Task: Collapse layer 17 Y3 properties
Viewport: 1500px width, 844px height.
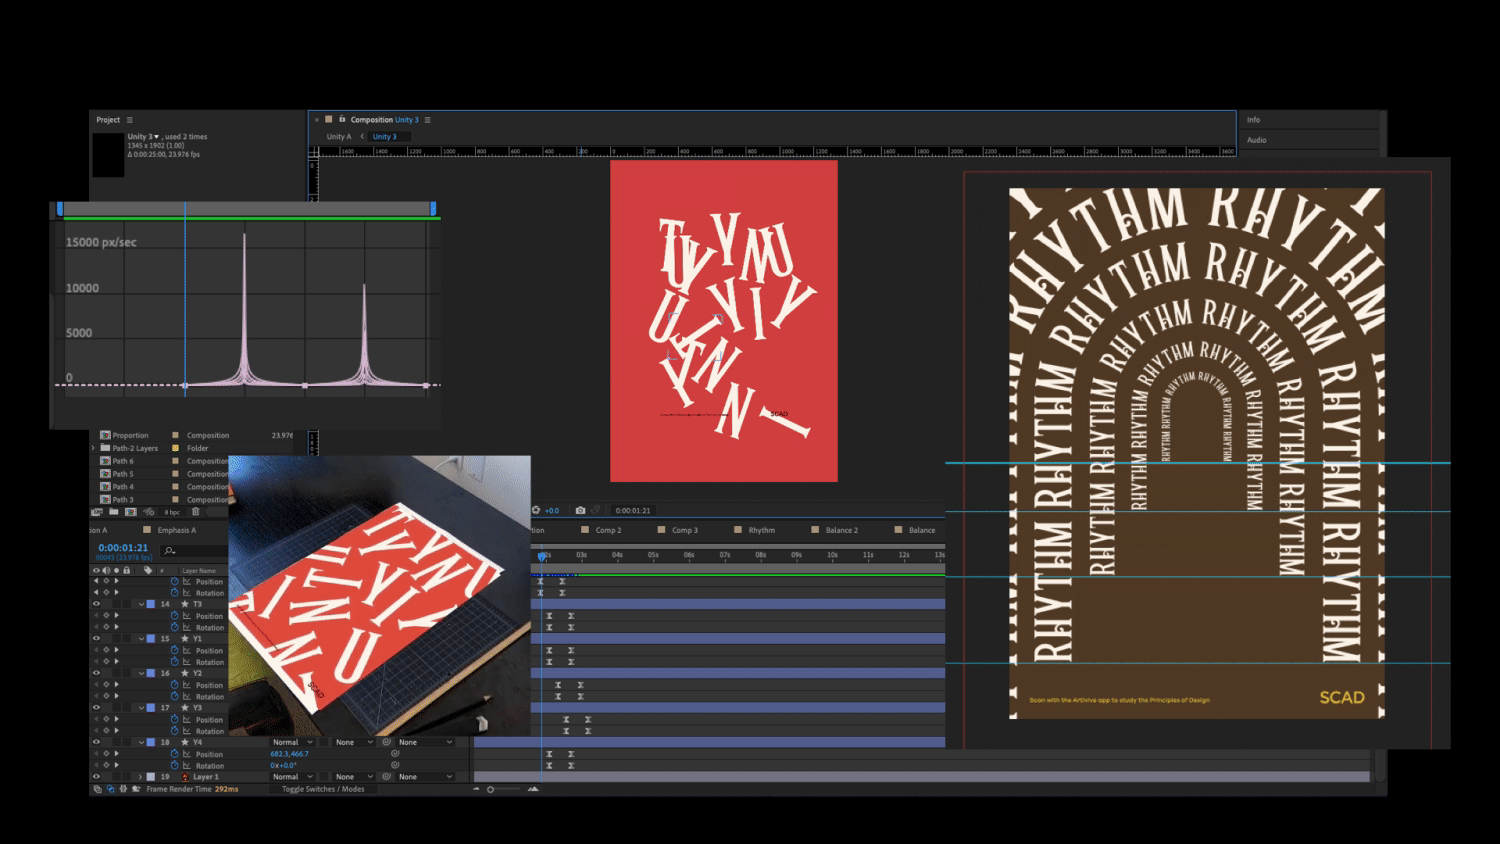Action: (141, 708)
